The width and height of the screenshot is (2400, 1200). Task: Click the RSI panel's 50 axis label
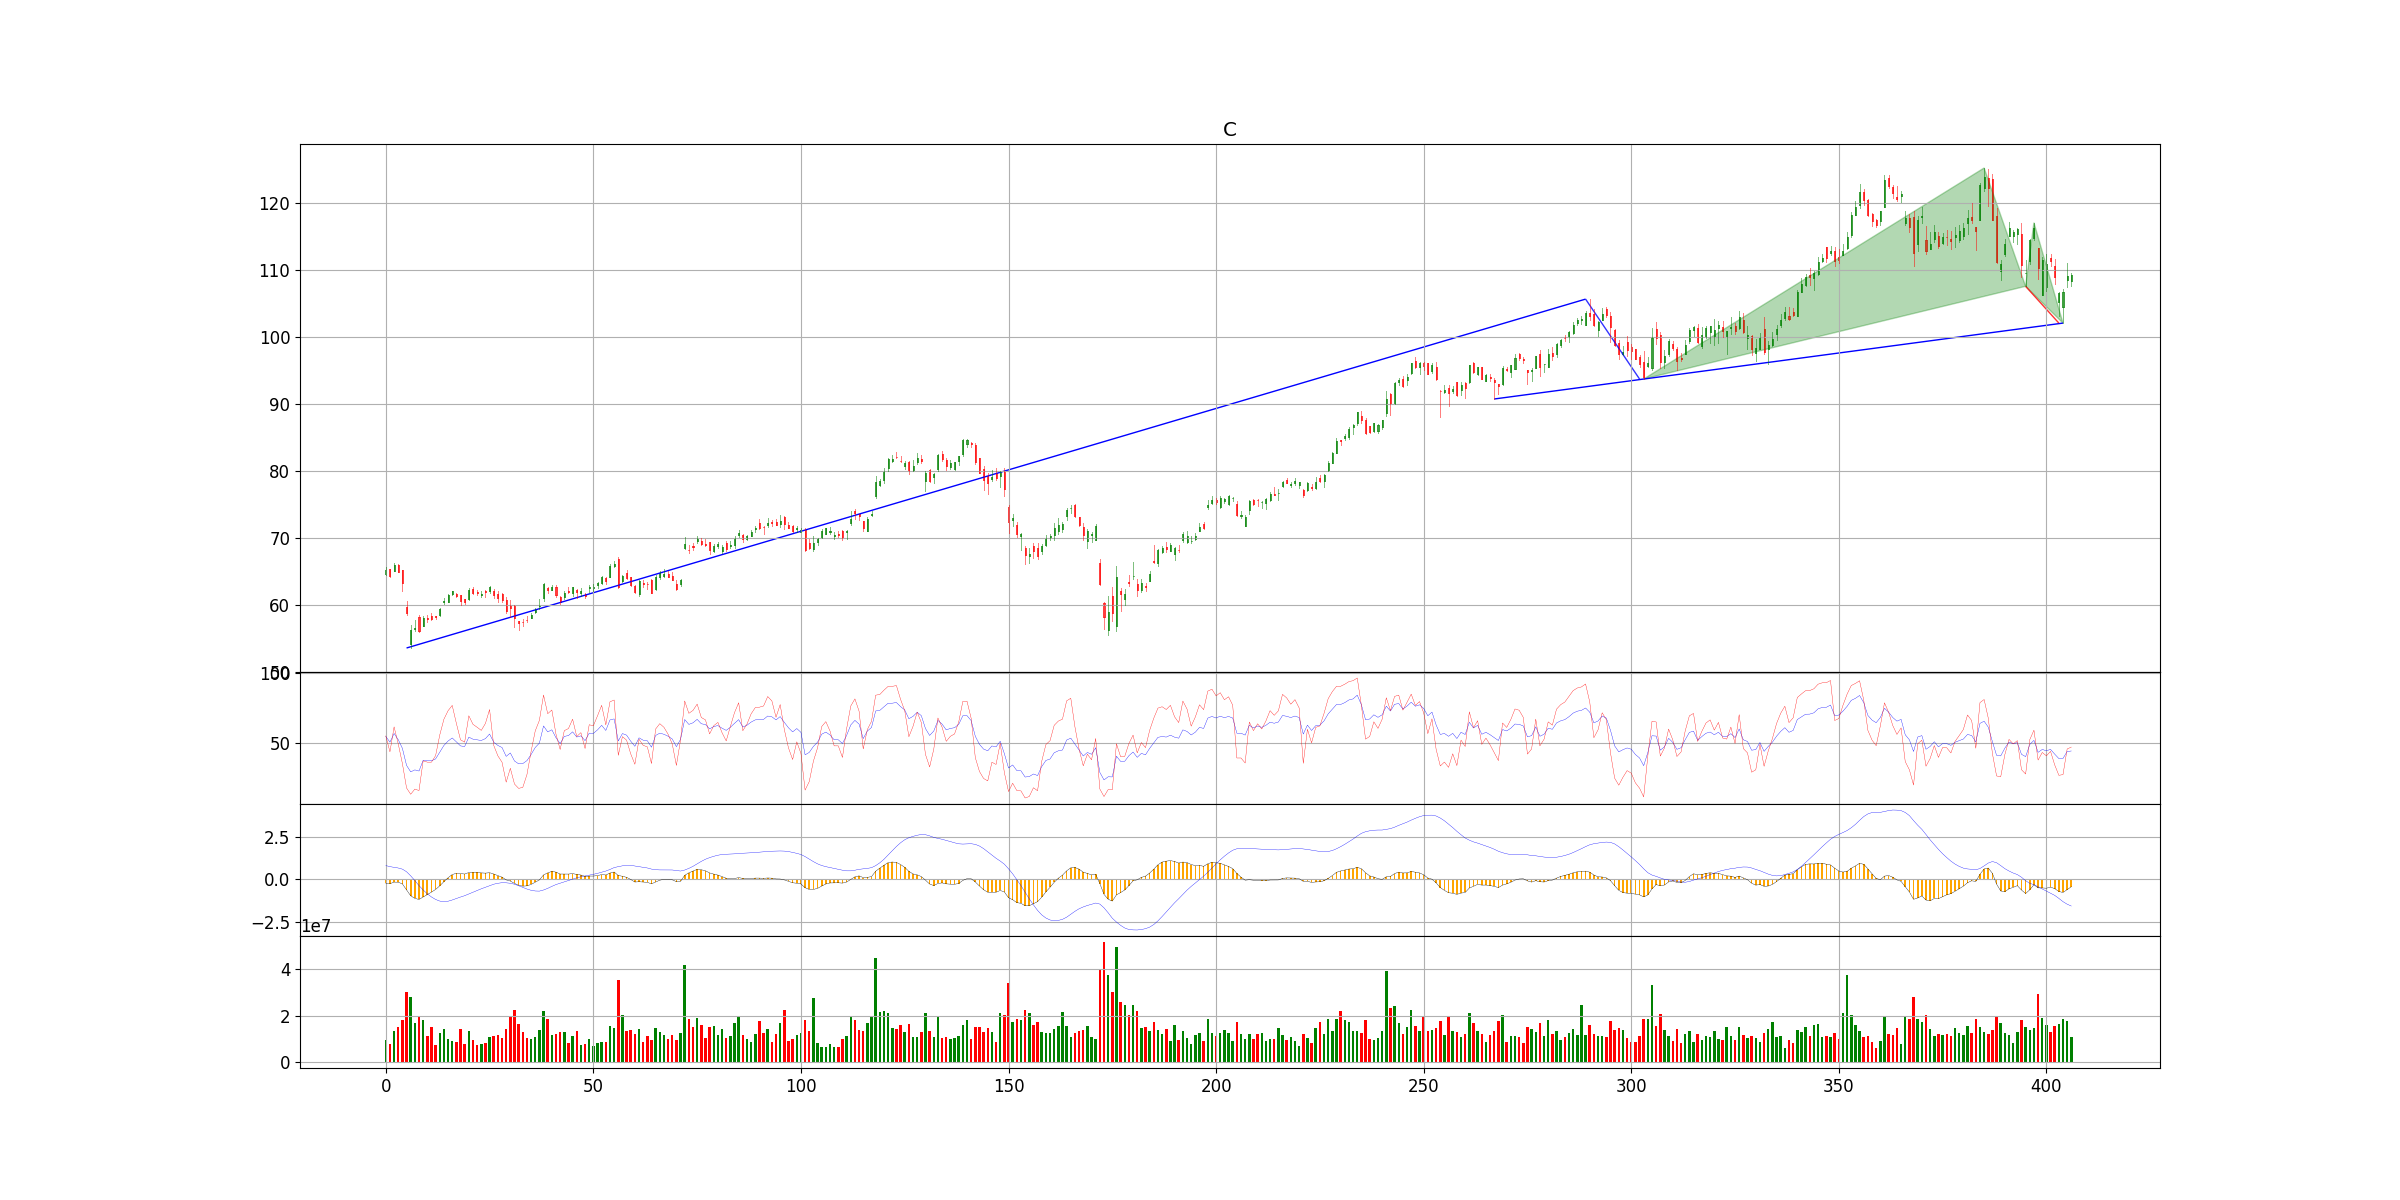(278, 744)
